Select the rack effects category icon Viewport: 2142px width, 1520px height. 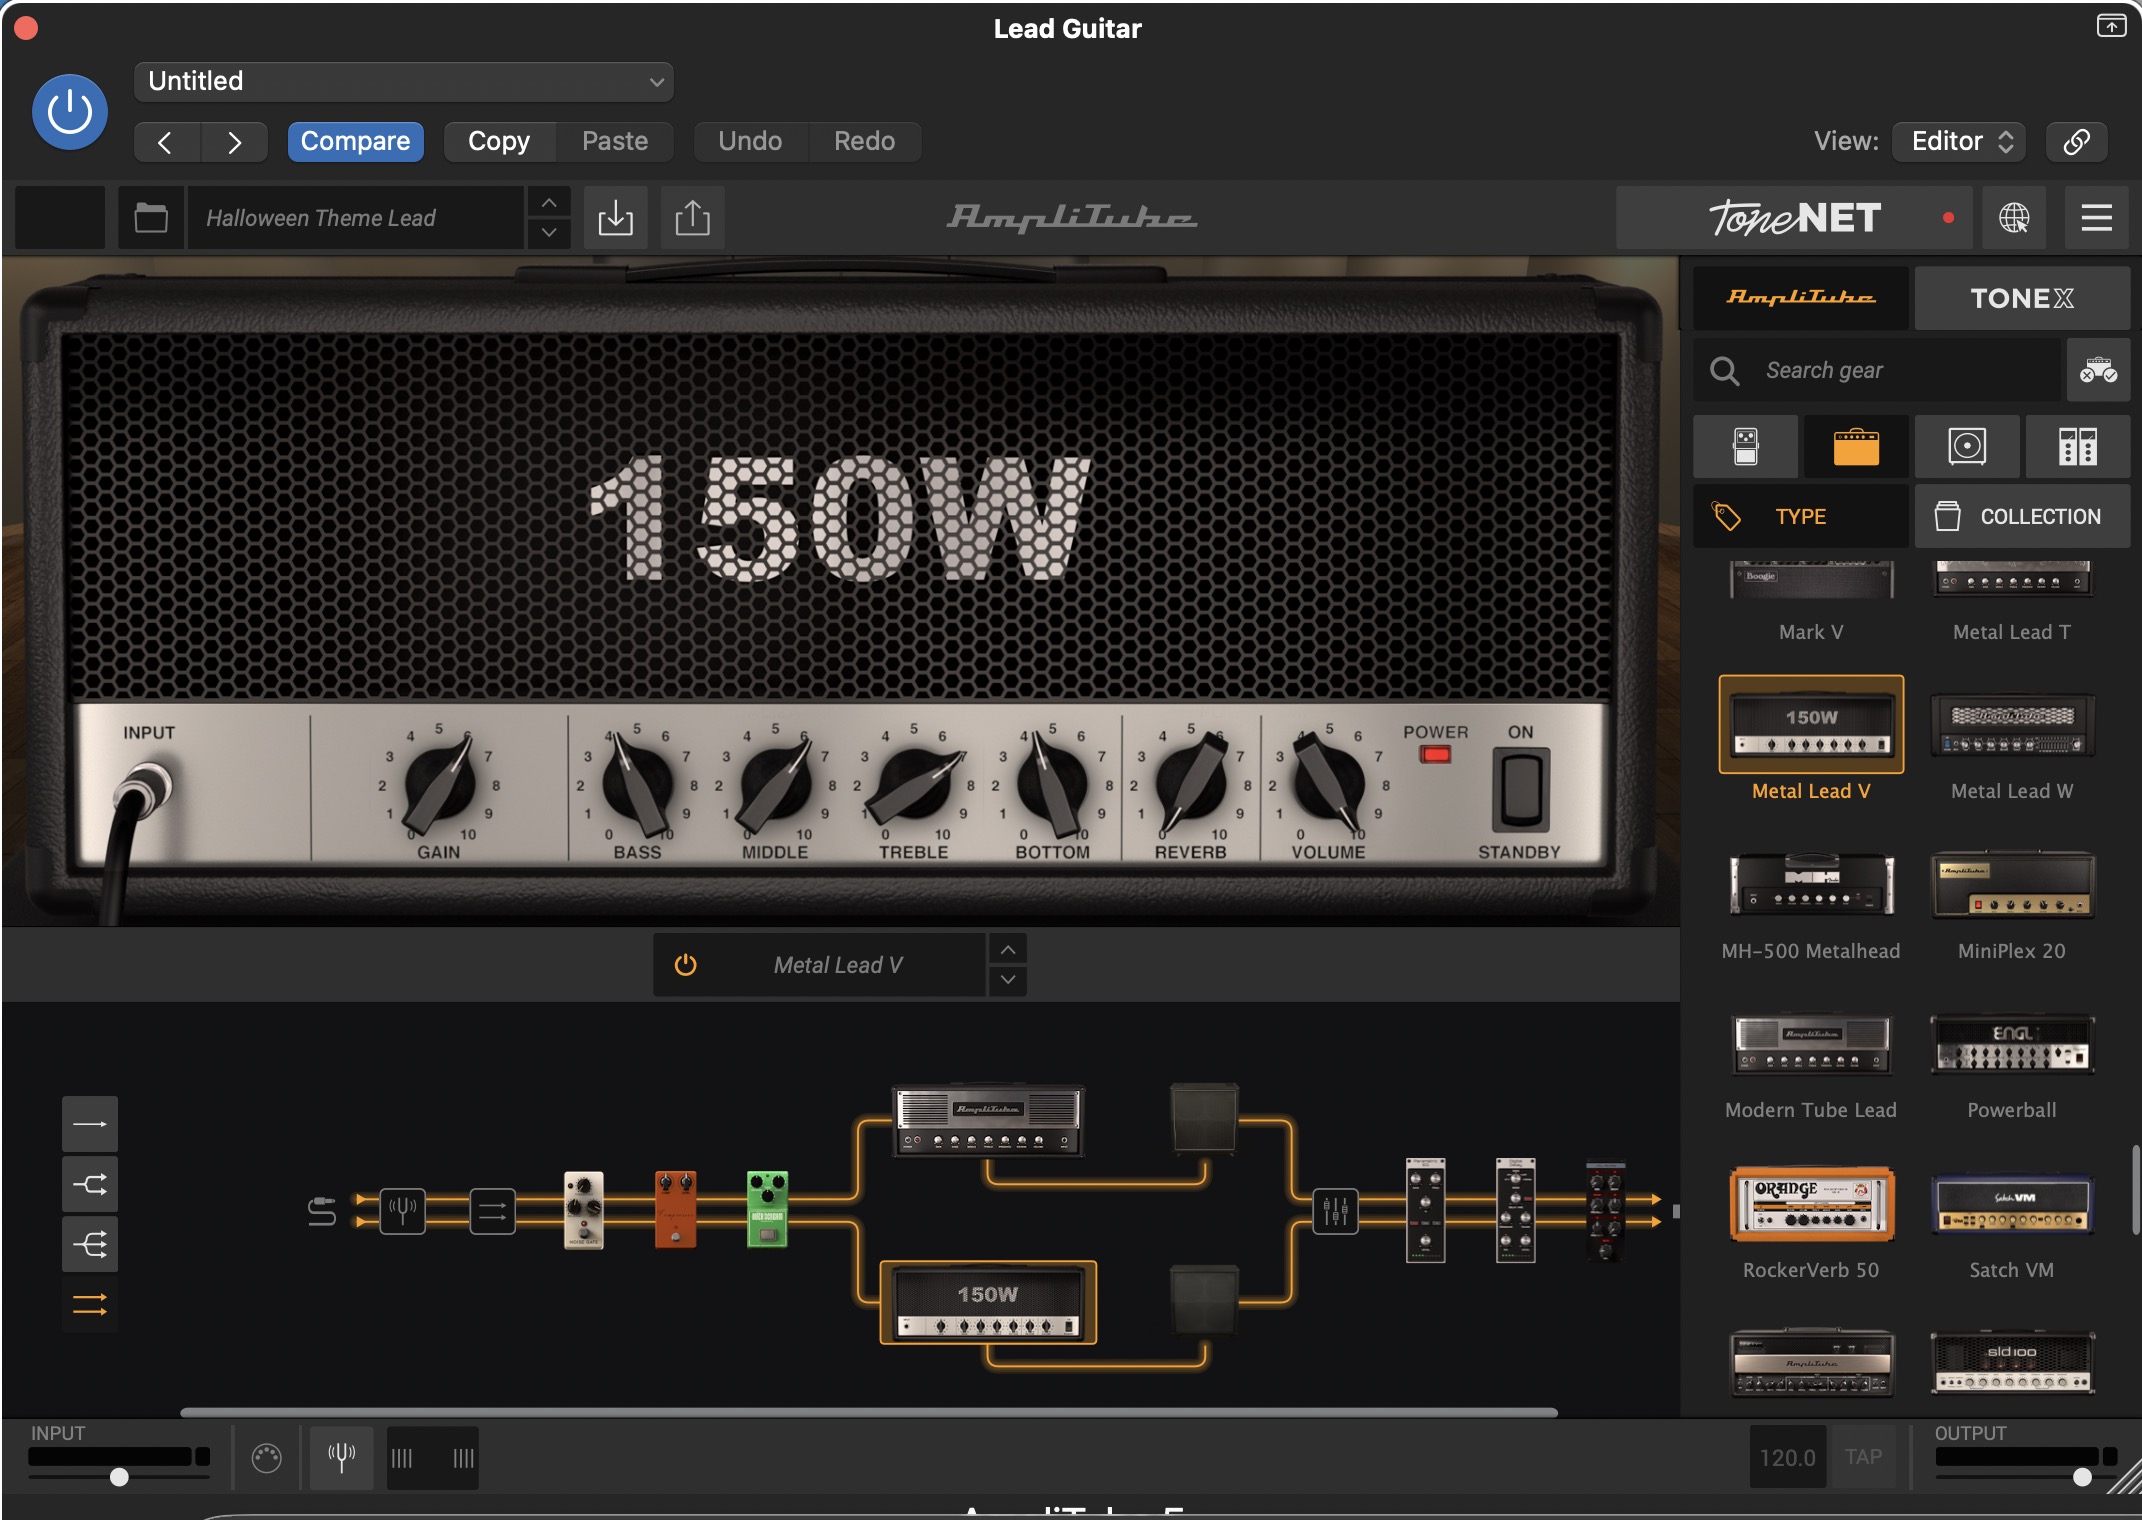point(2077,446)
